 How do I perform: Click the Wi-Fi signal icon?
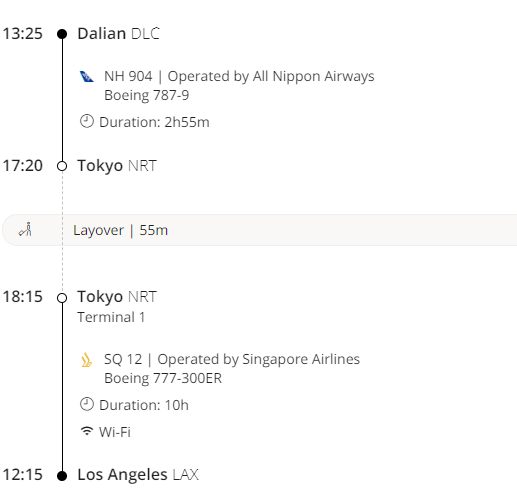(x=87, y=431)
